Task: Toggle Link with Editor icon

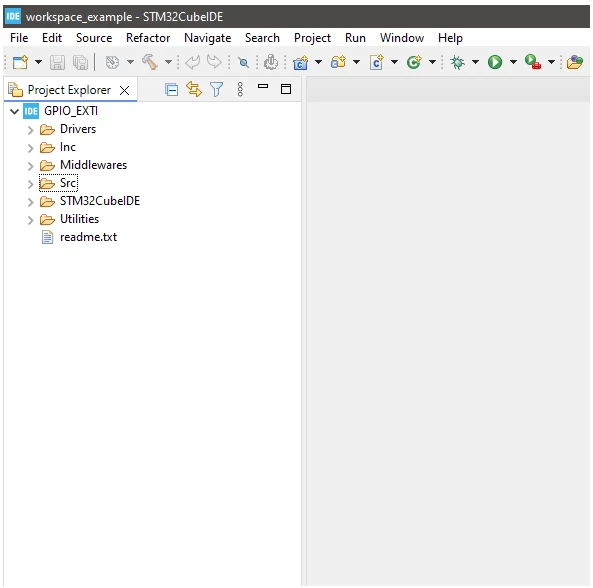Action: (194, 90)
